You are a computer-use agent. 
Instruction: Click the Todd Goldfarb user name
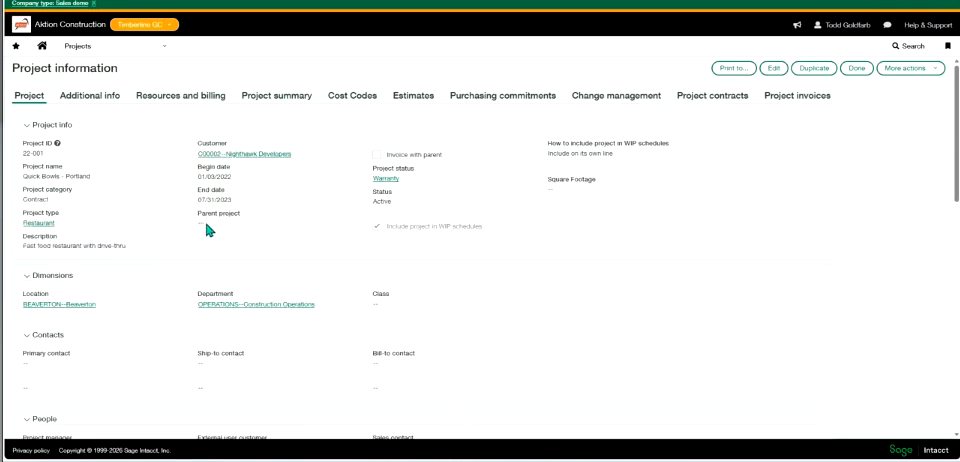[x=847, y=25]
